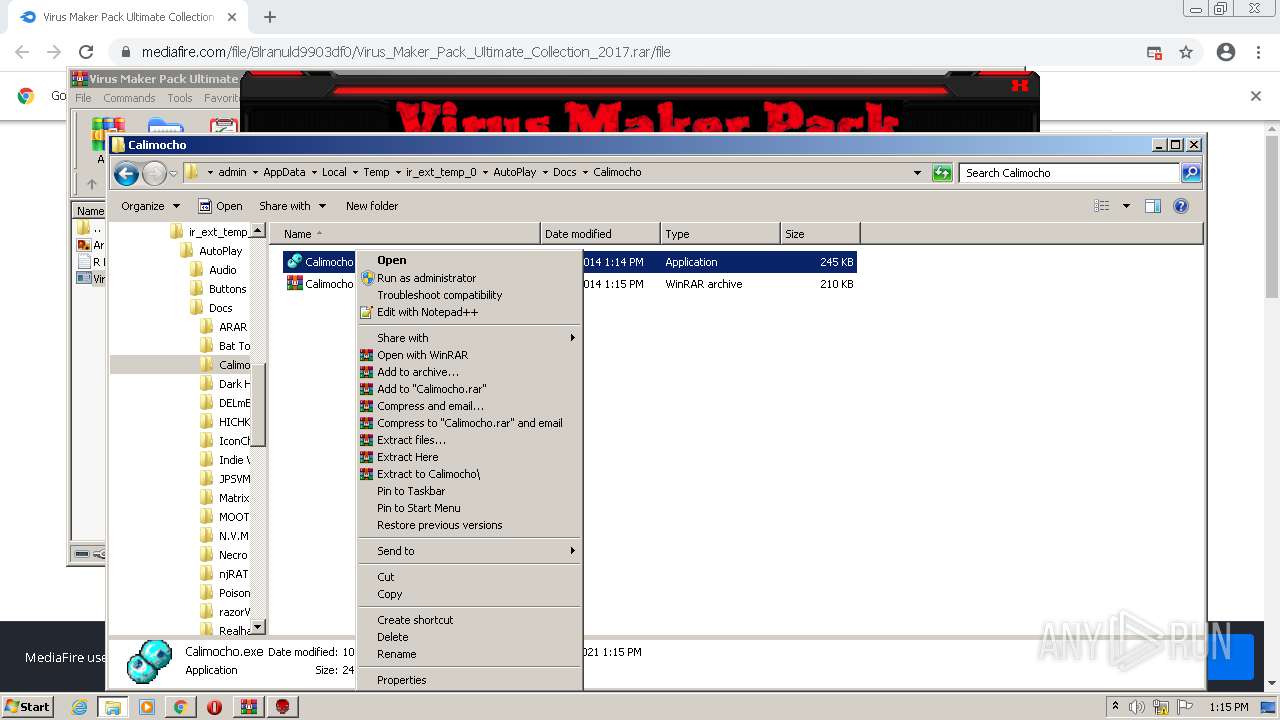Click the green refresh icon beside address bar
1280x720 pixels.
tap(942, 173)
